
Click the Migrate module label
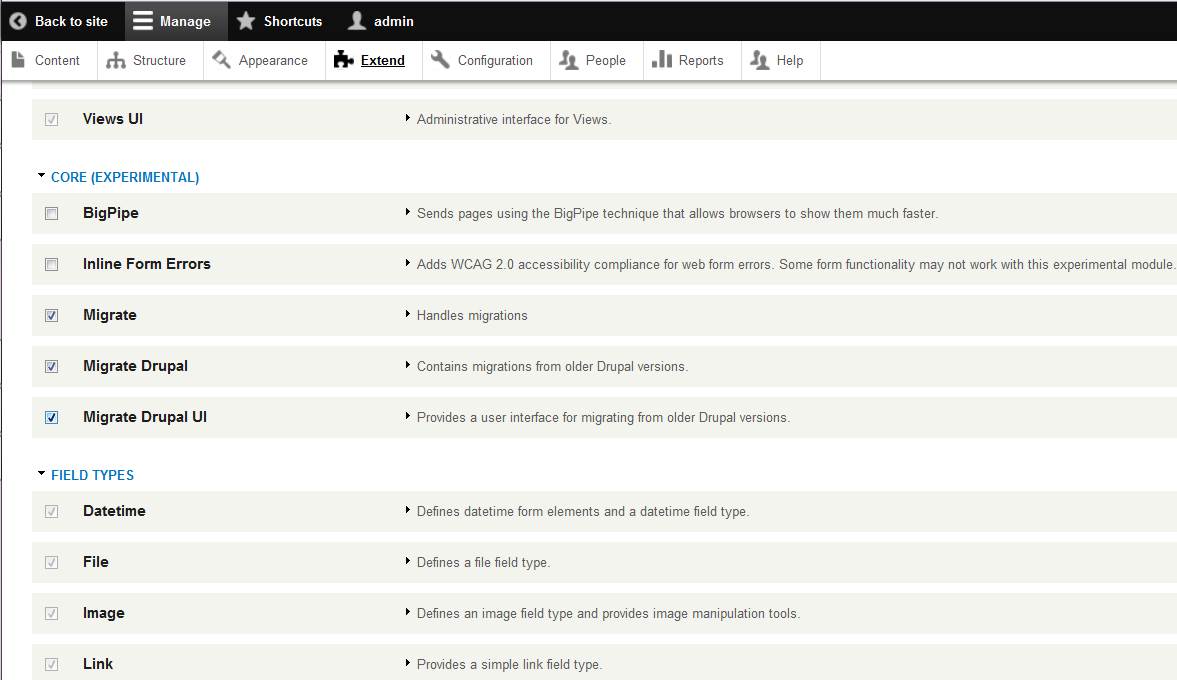[x=110, y=314]
